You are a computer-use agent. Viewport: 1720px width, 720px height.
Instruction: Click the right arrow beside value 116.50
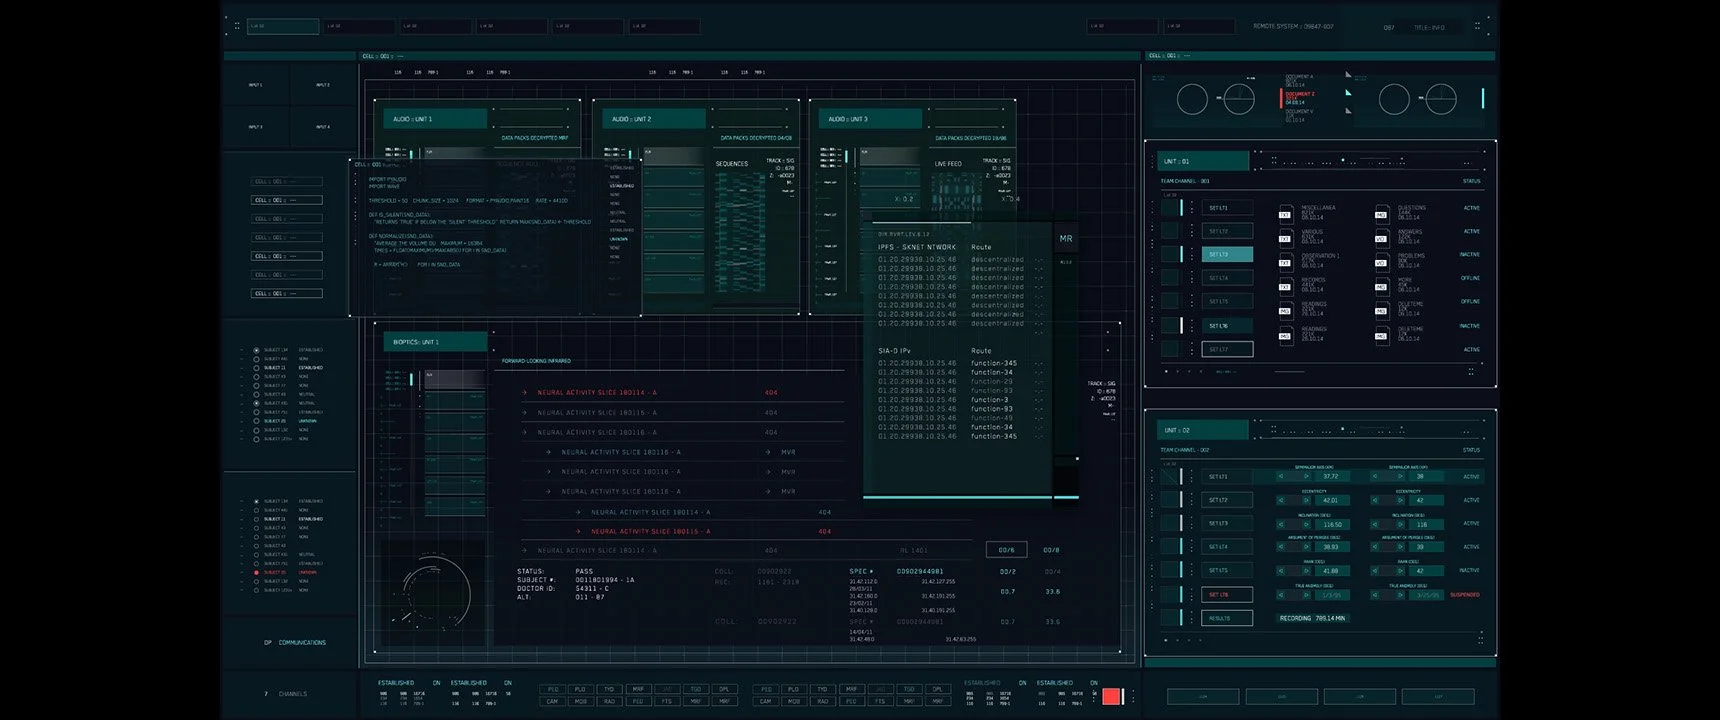(1306, 524)
